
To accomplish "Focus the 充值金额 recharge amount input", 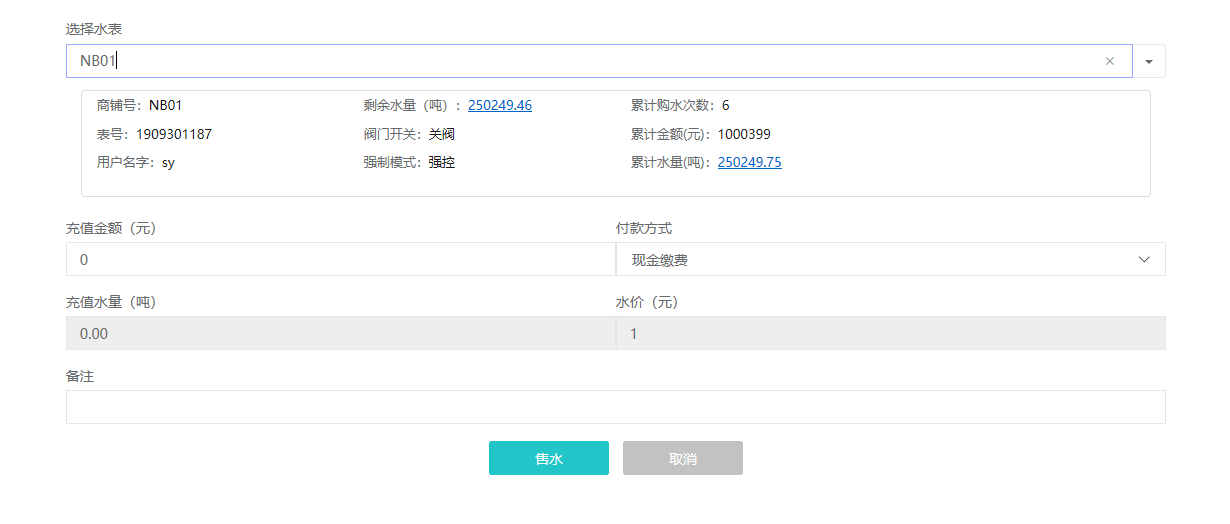I will click(340, 260).
